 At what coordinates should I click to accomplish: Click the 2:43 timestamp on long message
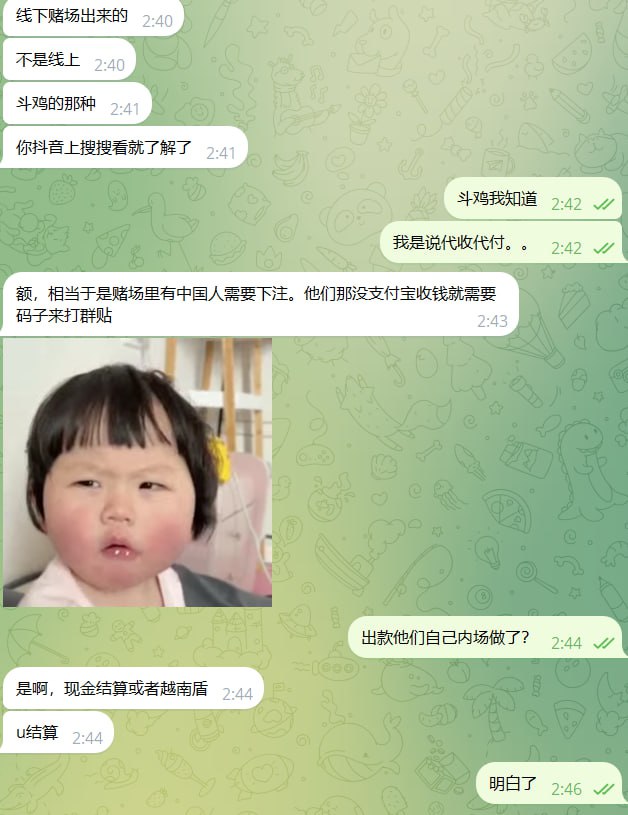point(492,321)
